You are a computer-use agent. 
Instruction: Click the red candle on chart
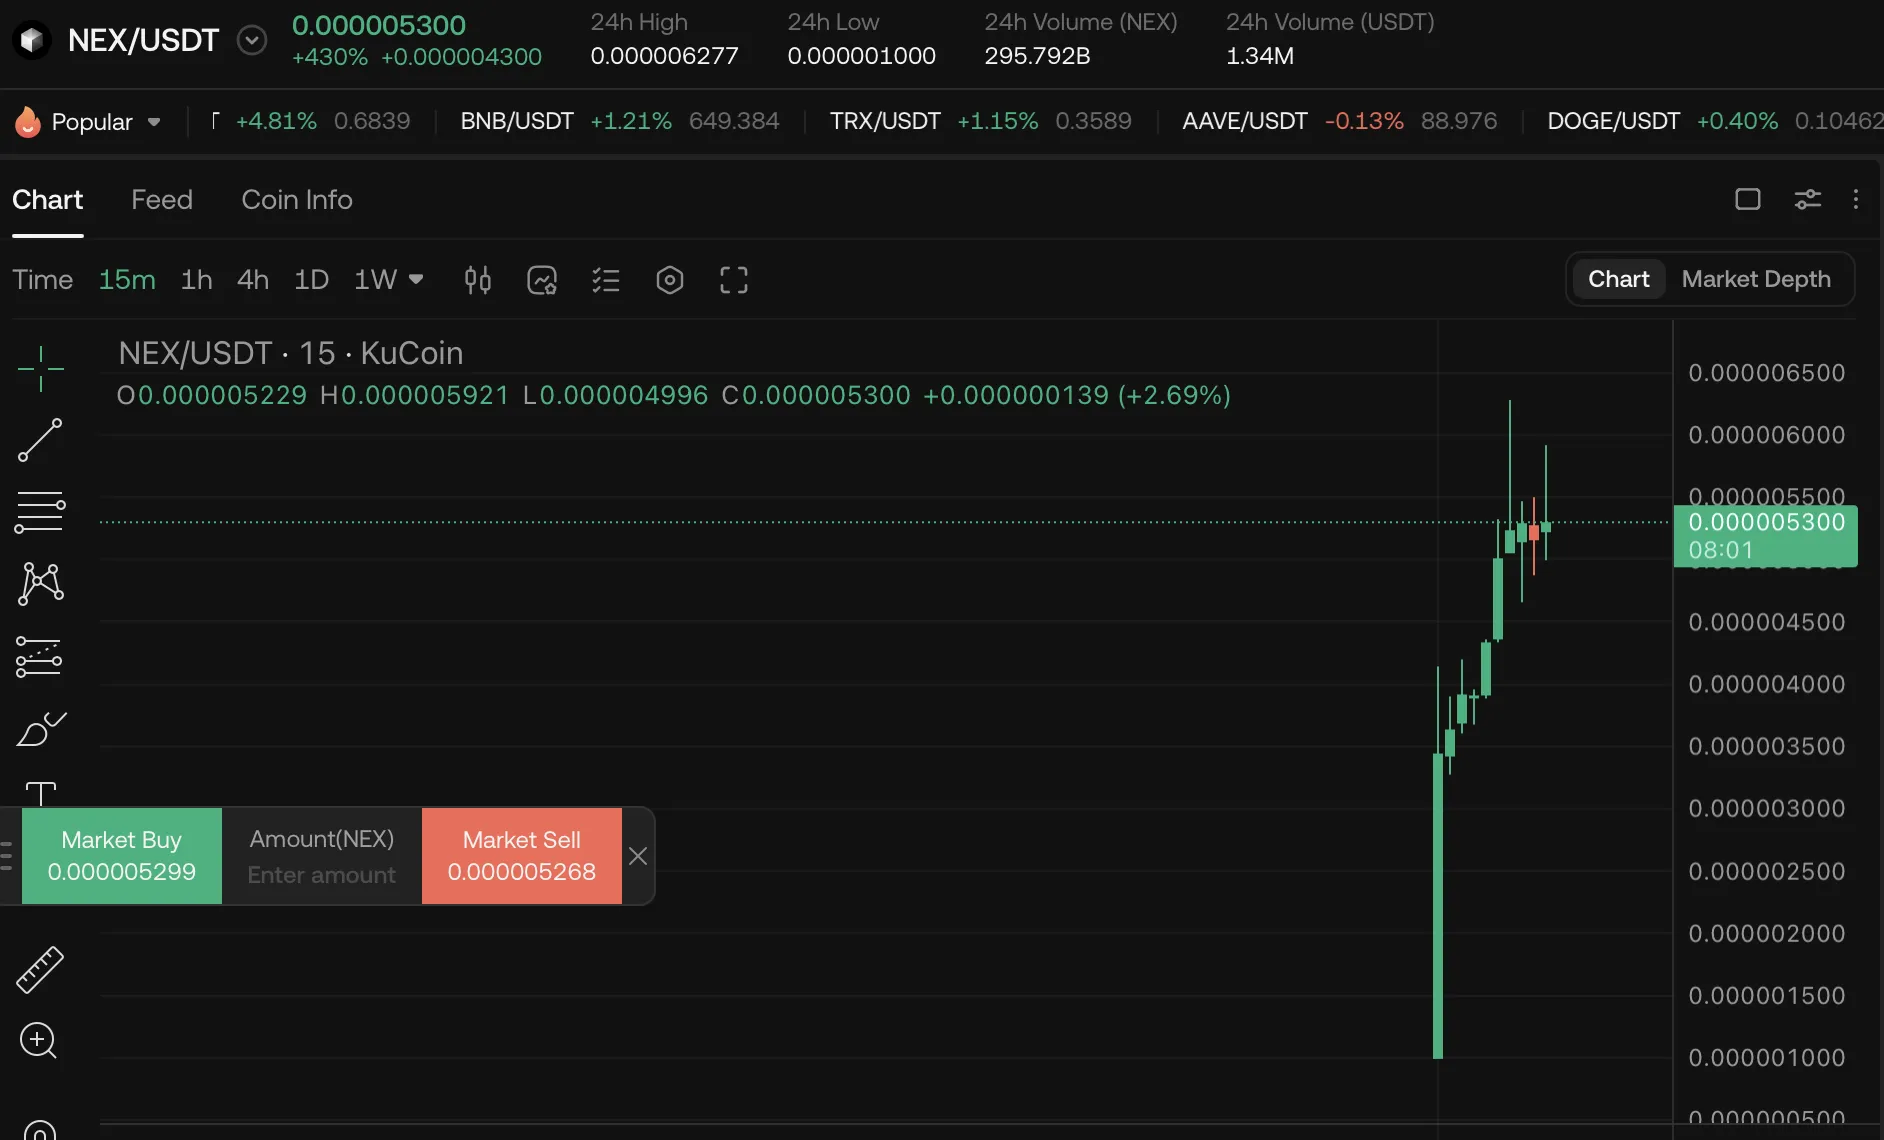point(1534,533)
